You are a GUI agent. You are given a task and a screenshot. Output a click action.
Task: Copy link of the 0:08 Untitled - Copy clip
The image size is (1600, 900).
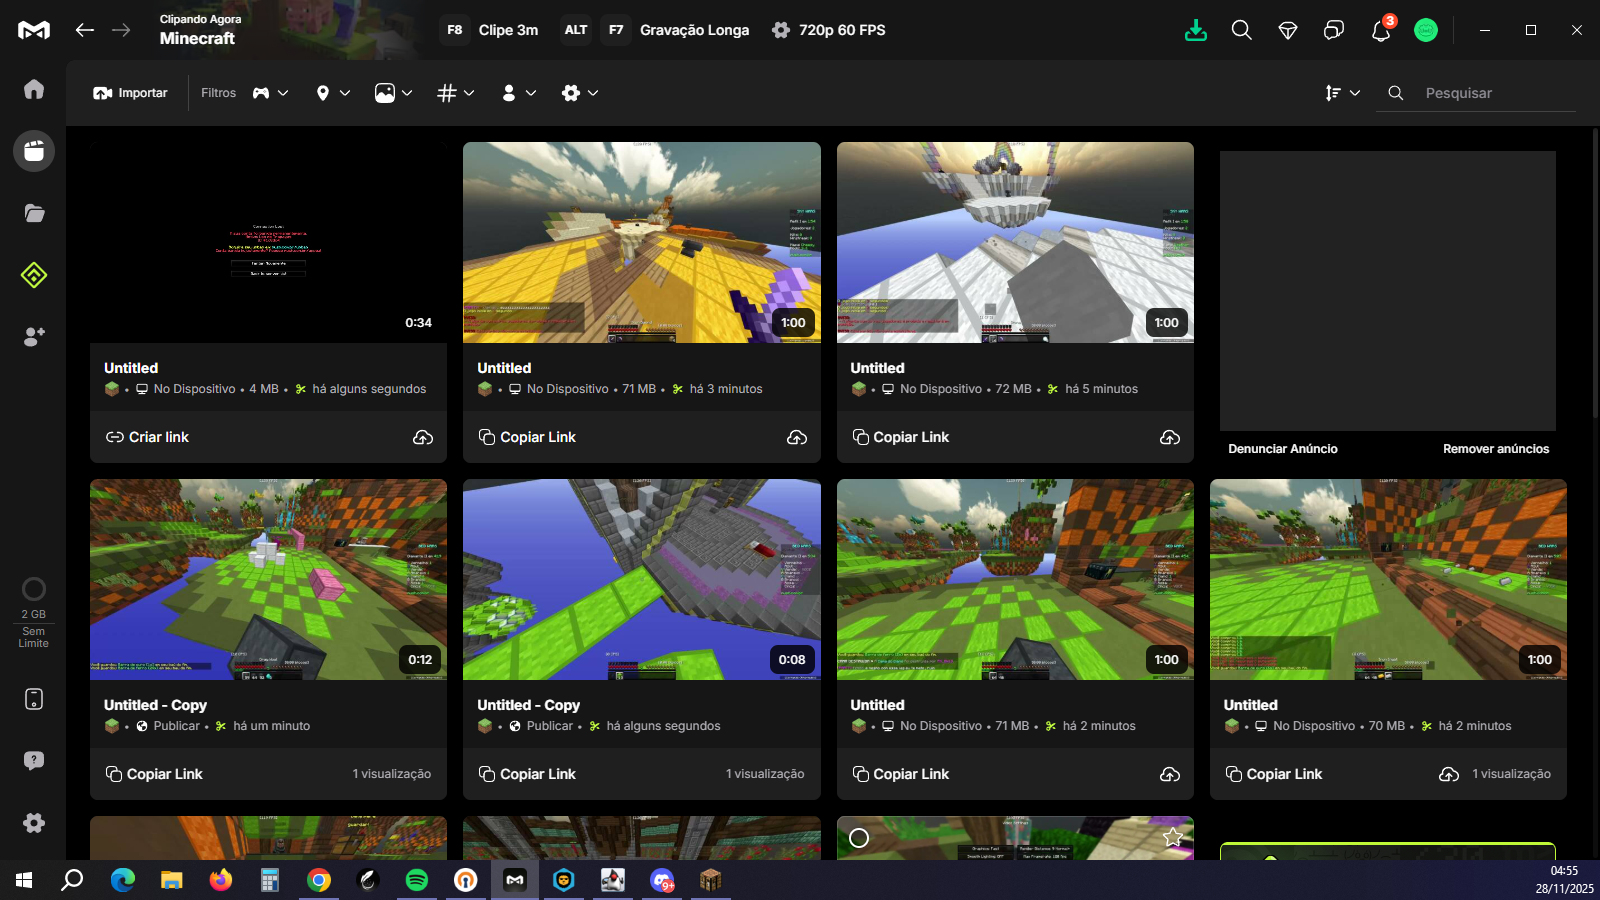click(527, 774)
